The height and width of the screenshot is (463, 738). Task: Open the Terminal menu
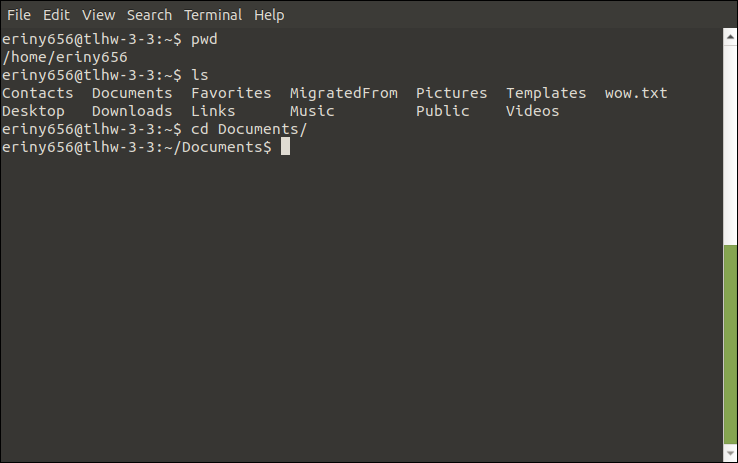(213, 15)
